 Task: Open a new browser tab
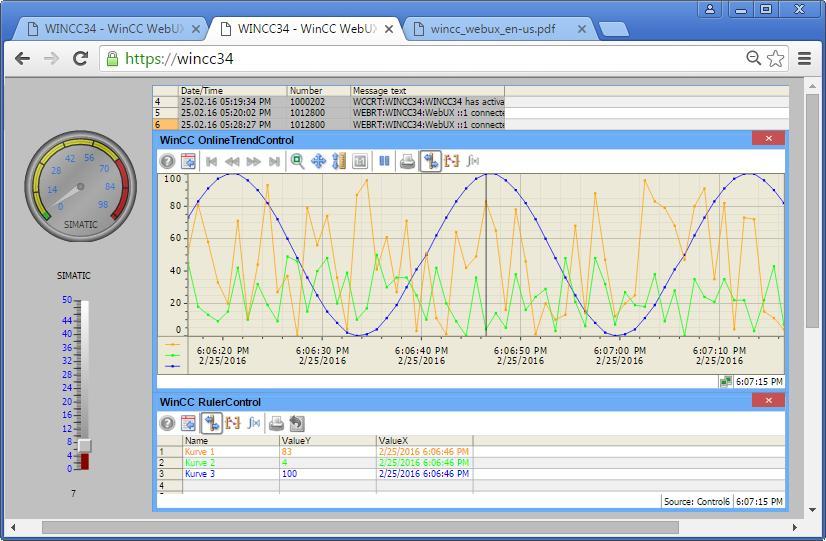[x=614, y=29]
